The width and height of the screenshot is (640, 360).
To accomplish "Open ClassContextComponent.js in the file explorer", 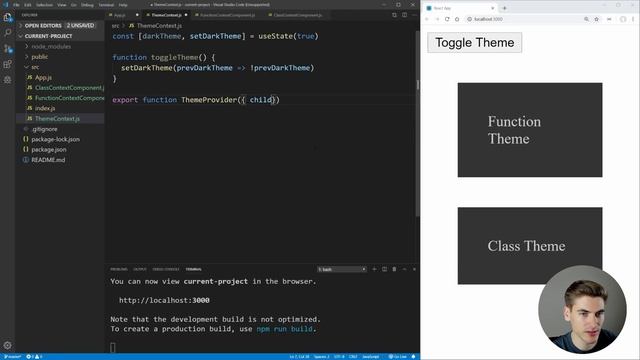I will (x=60, y=88).
